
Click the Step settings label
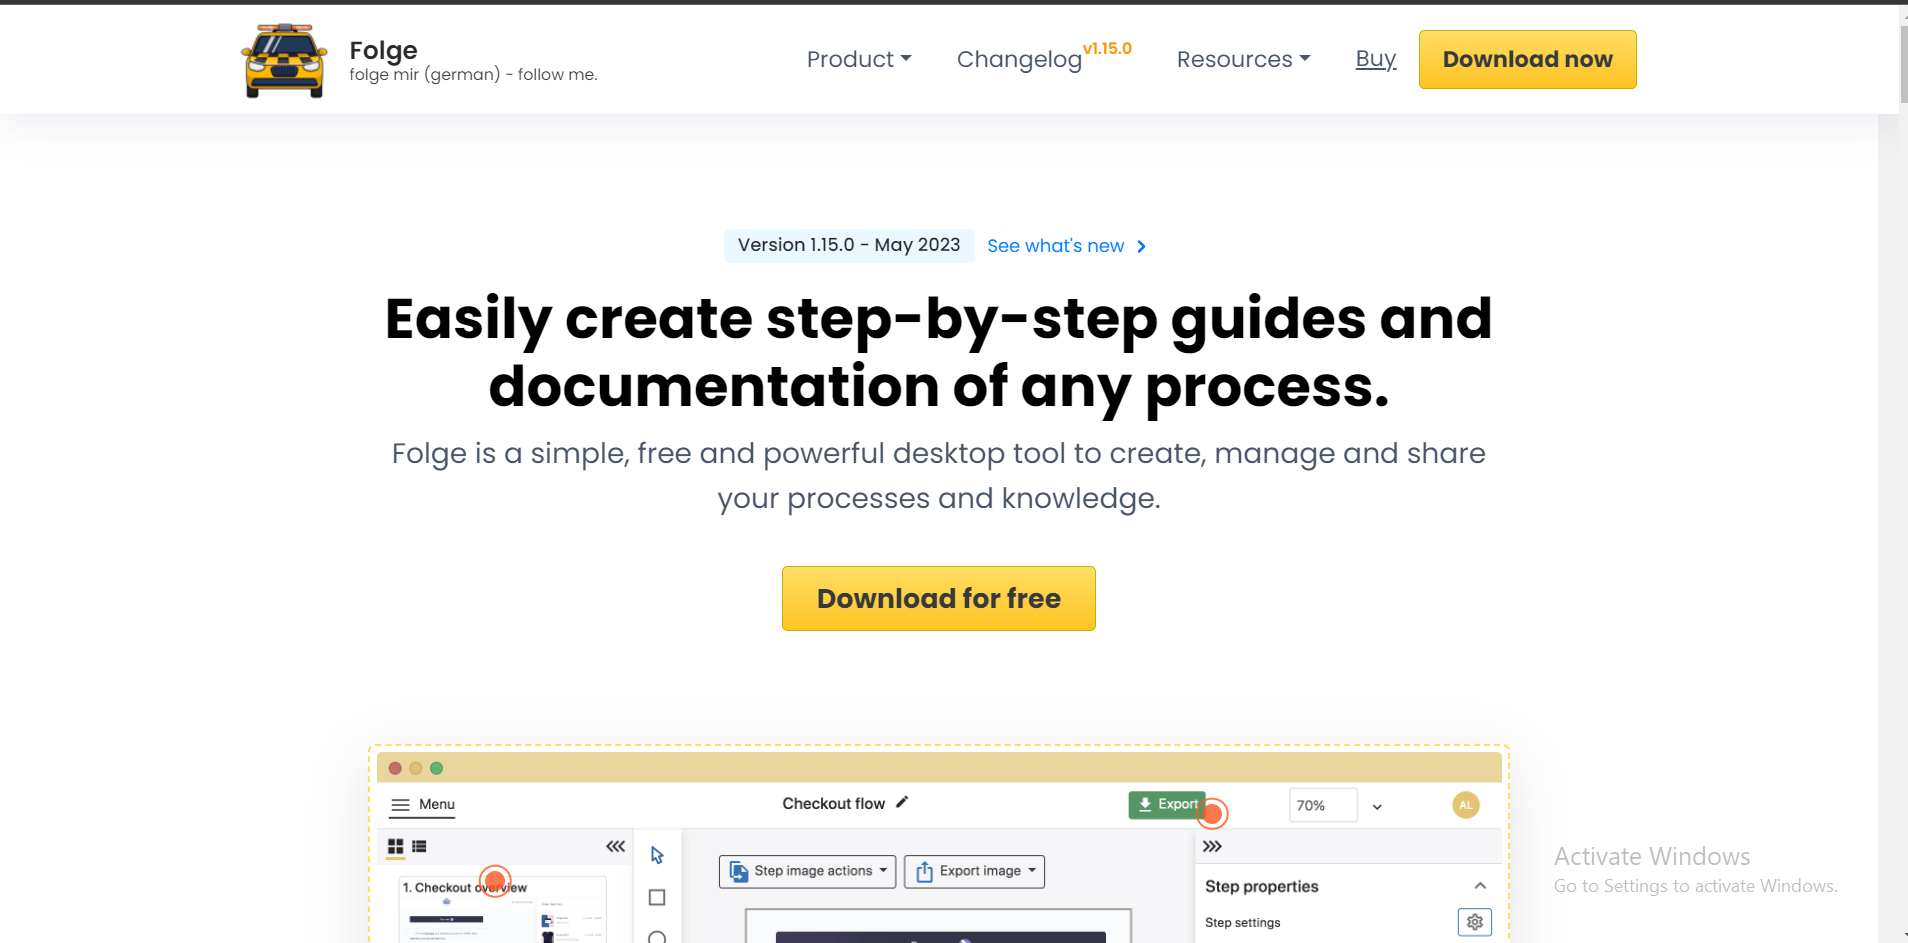[1242, 922]
